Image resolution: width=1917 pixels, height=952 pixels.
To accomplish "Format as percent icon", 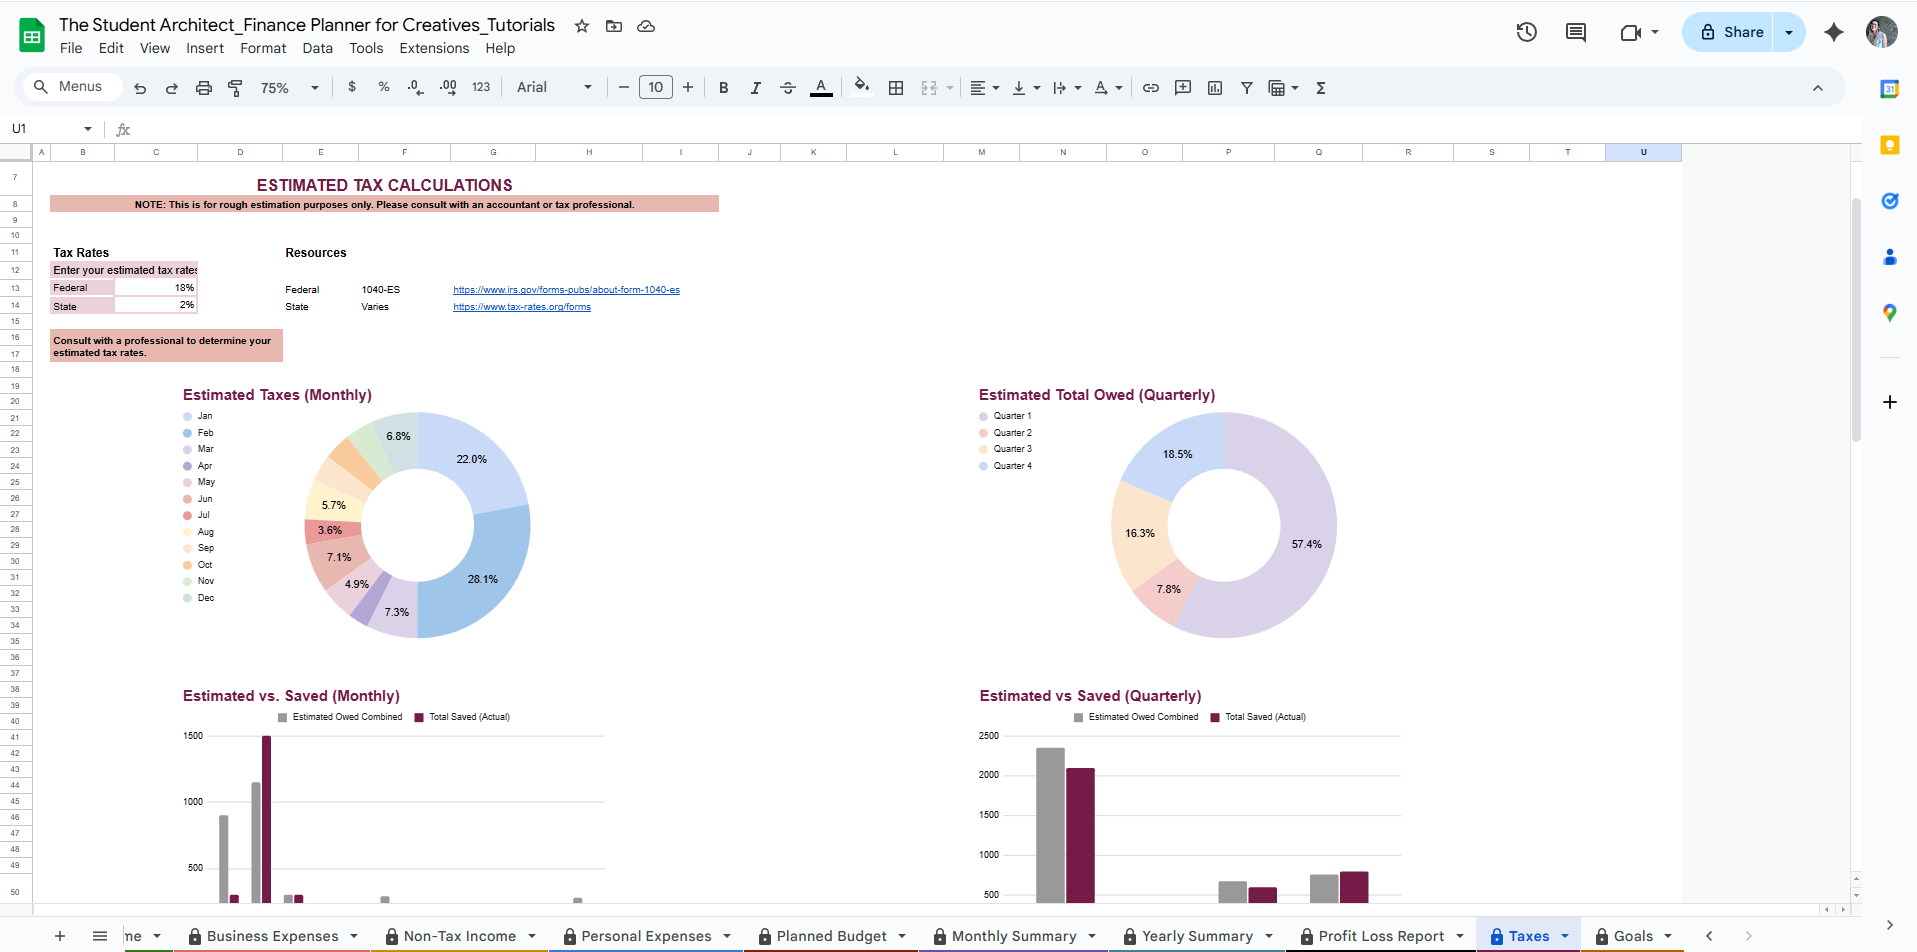I will (x=384, y=87).
